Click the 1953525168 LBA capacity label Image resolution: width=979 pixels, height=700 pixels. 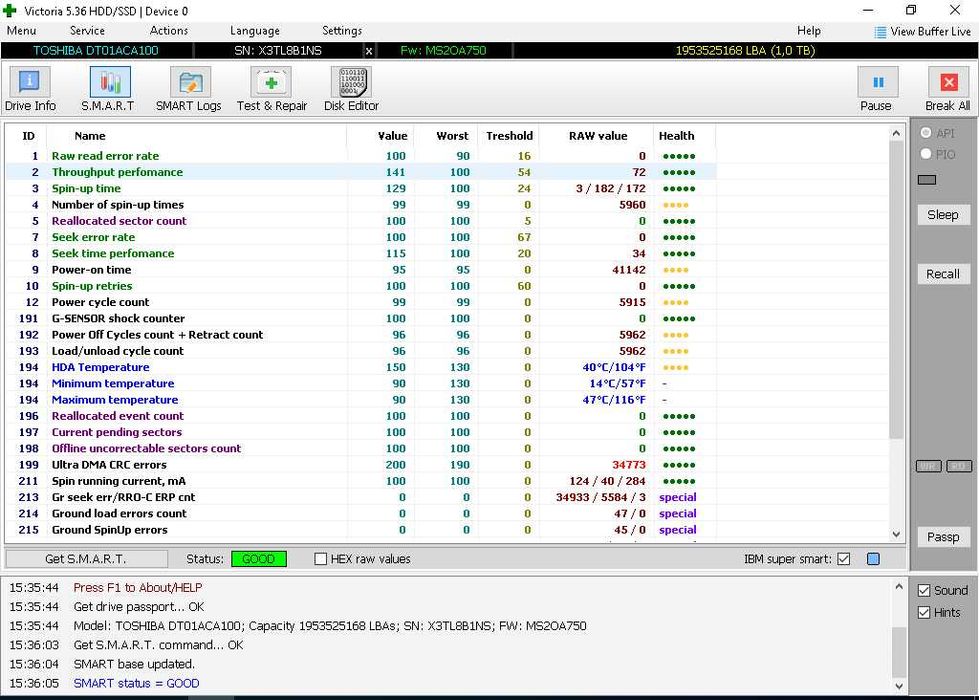(x=745, y=51)
